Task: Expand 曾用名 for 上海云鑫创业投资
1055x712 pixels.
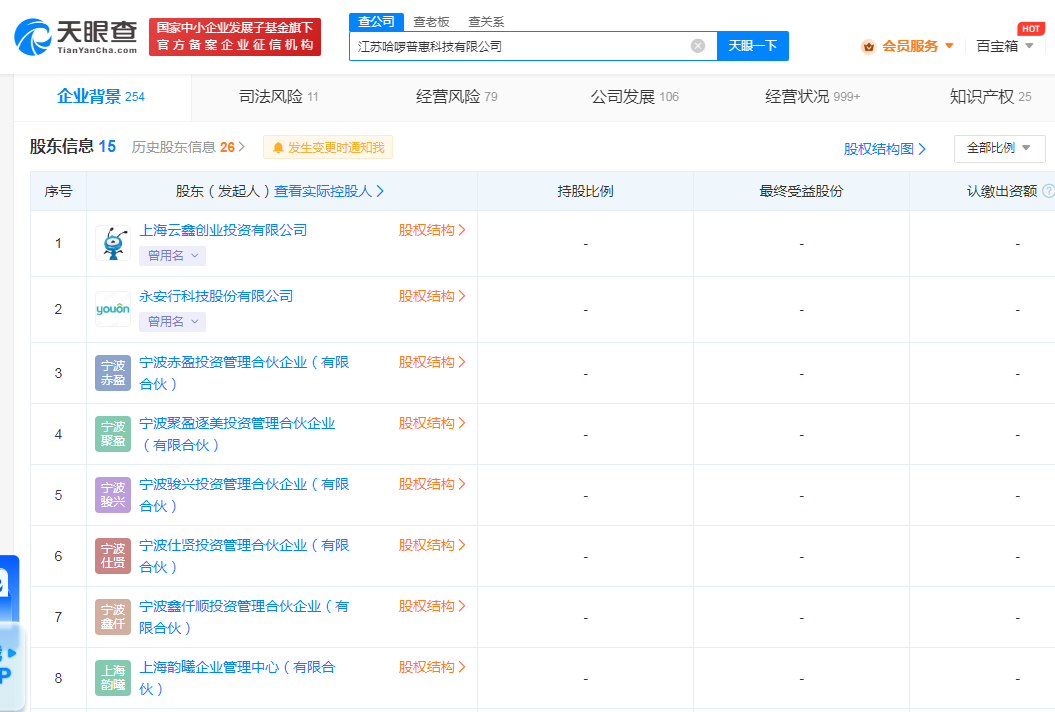Action: tap(172, 256)
